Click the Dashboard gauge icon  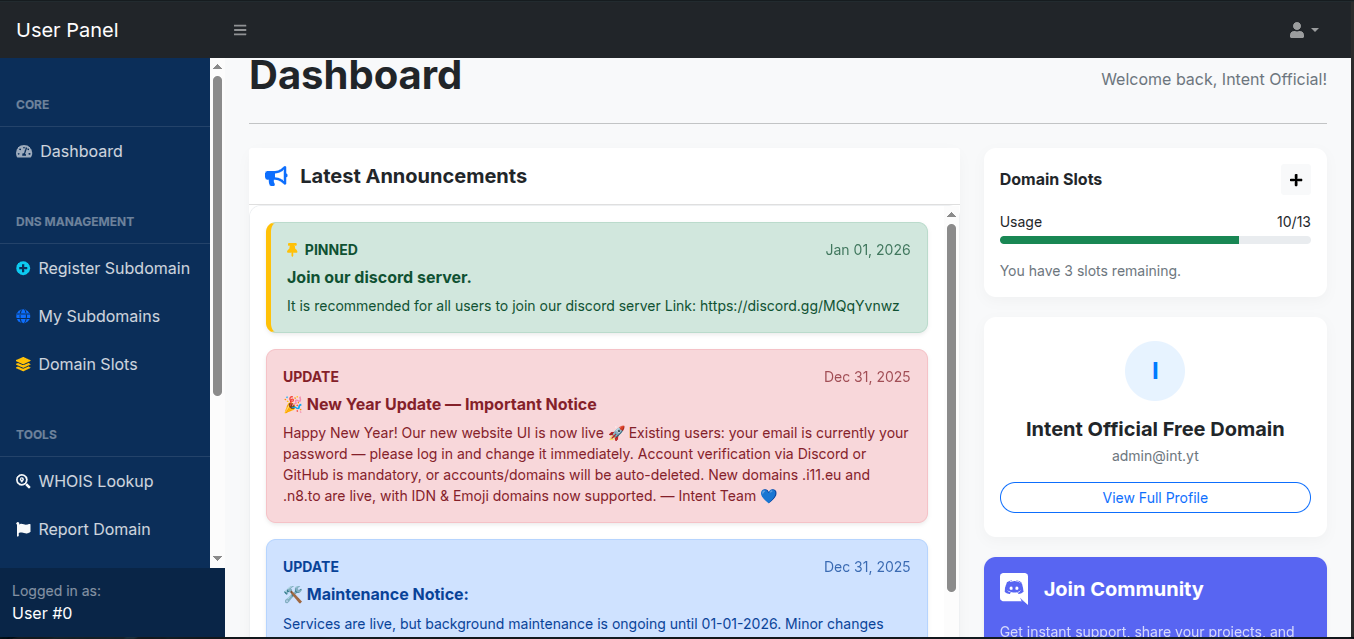(x=25, y=152)
